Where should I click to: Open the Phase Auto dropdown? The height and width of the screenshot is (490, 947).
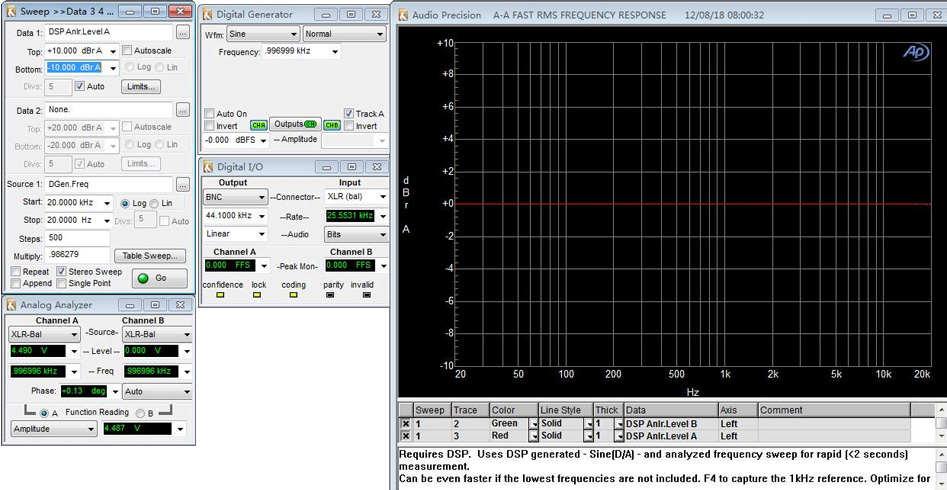tap(157, 392)
